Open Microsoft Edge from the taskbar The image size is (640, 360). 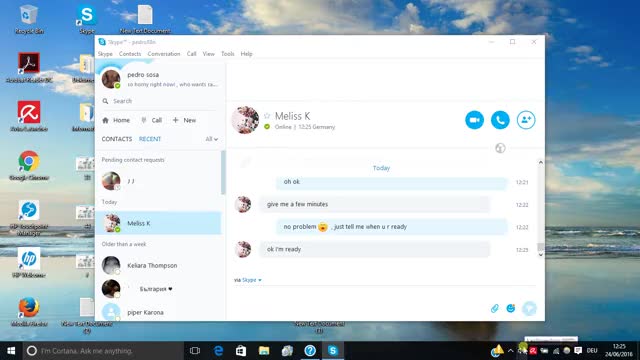click(218, 351)
